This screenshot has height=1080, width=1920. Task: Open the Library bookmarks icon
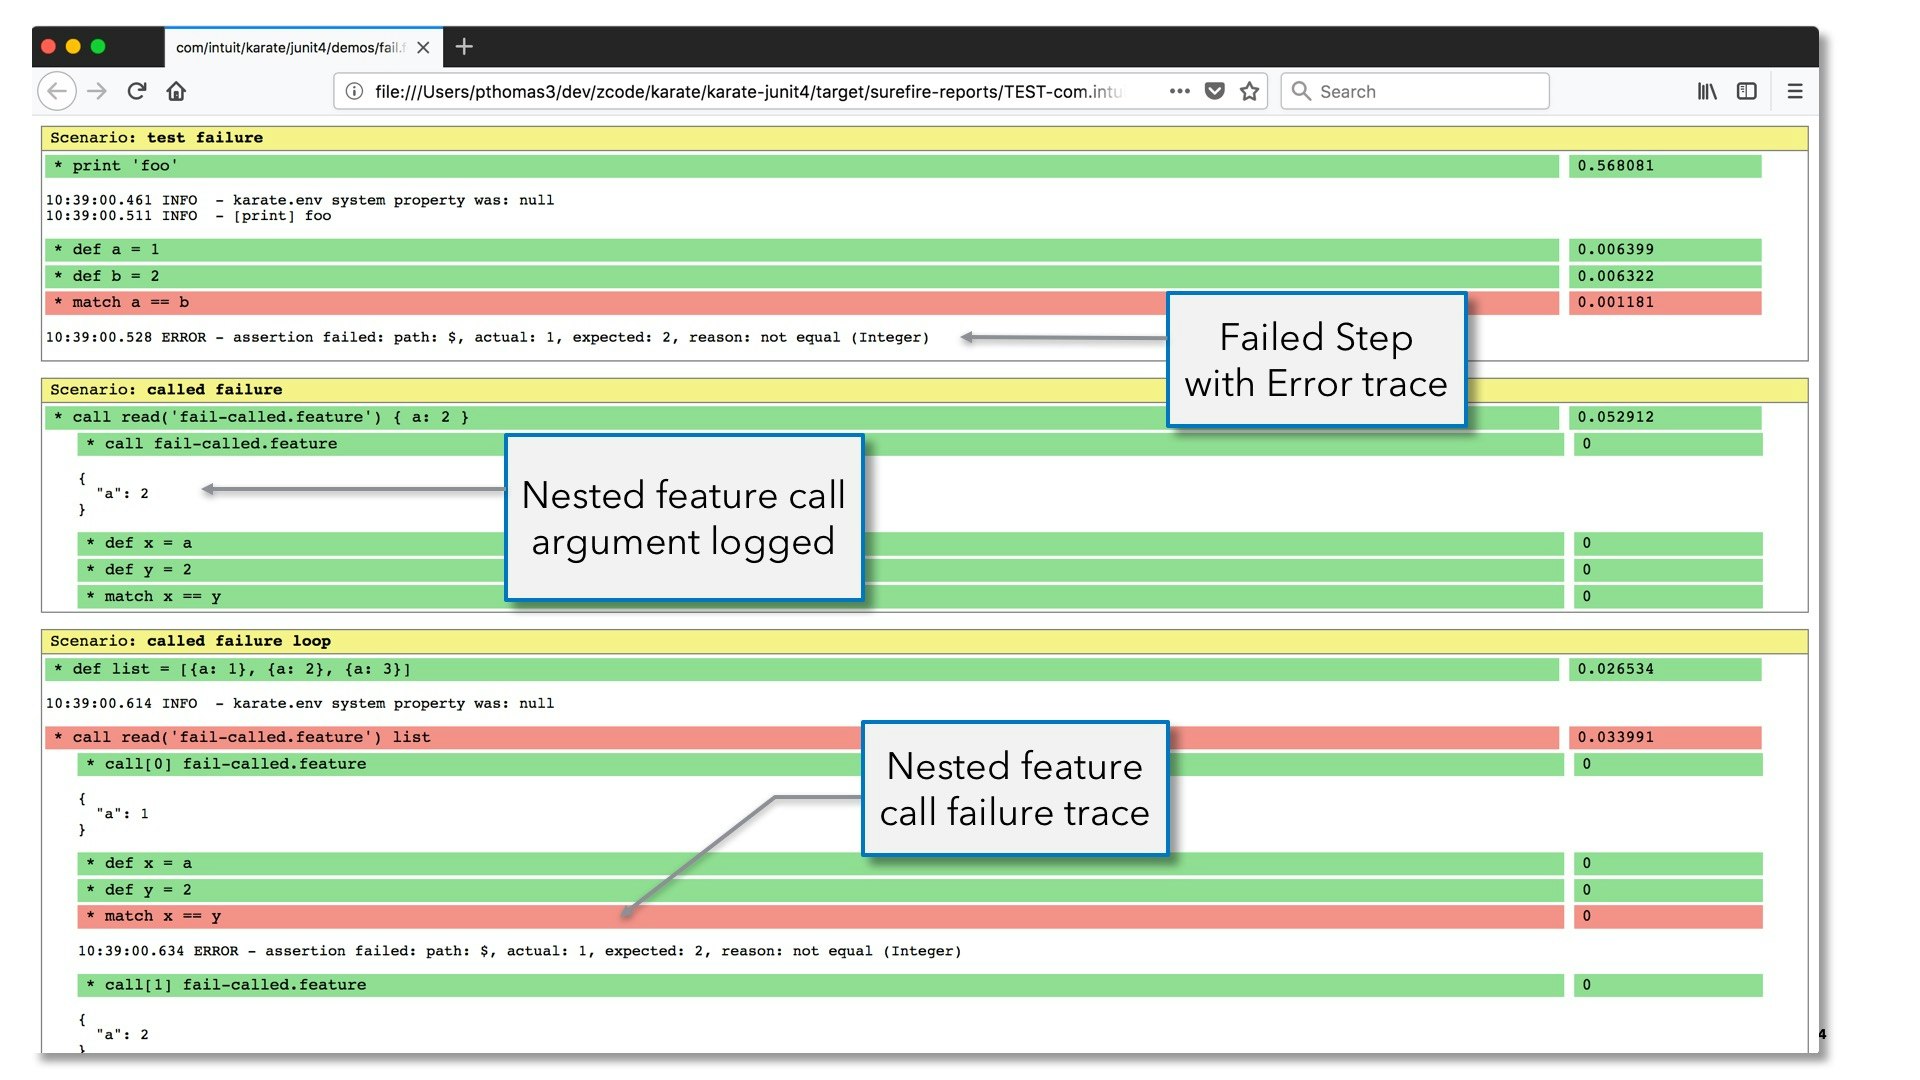coord(1707,91)
